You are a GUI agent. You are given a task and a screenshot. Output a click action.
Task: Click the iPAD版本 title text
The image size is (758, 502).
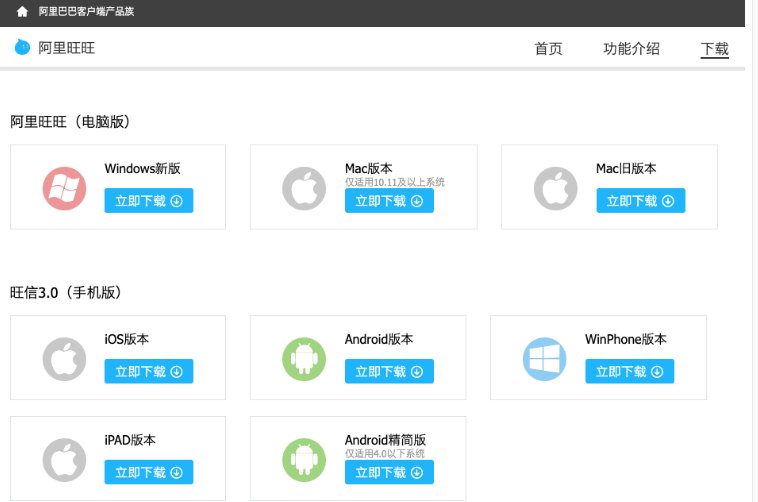(x=130, y=440)
